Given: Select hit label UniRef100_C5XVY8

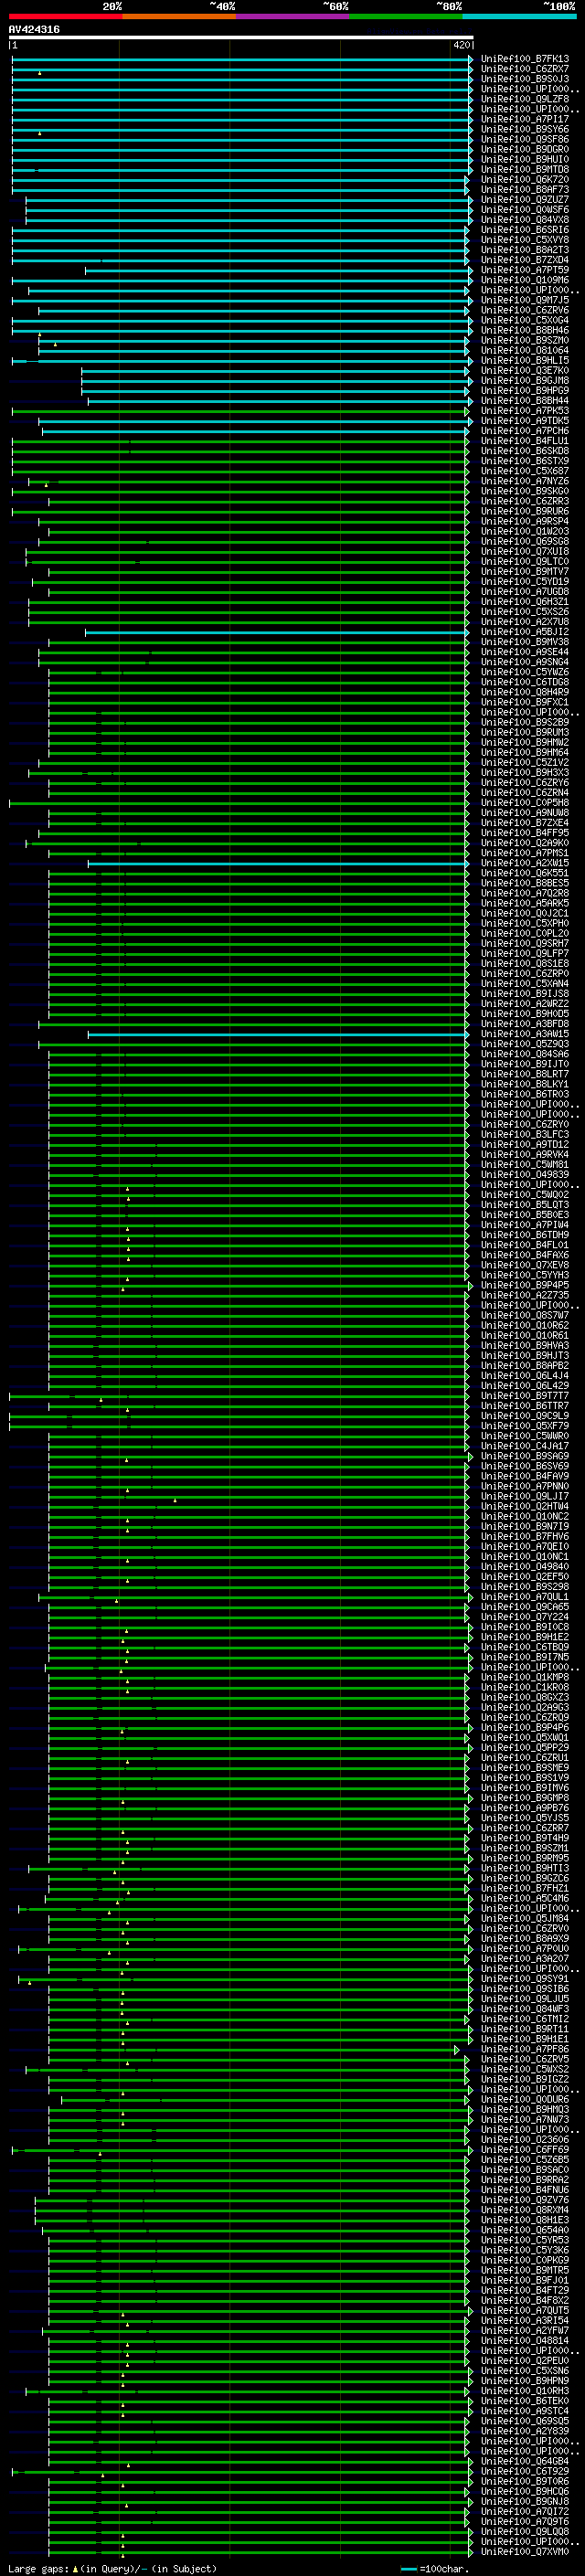Looking at the screenshot, I should 525,240.
